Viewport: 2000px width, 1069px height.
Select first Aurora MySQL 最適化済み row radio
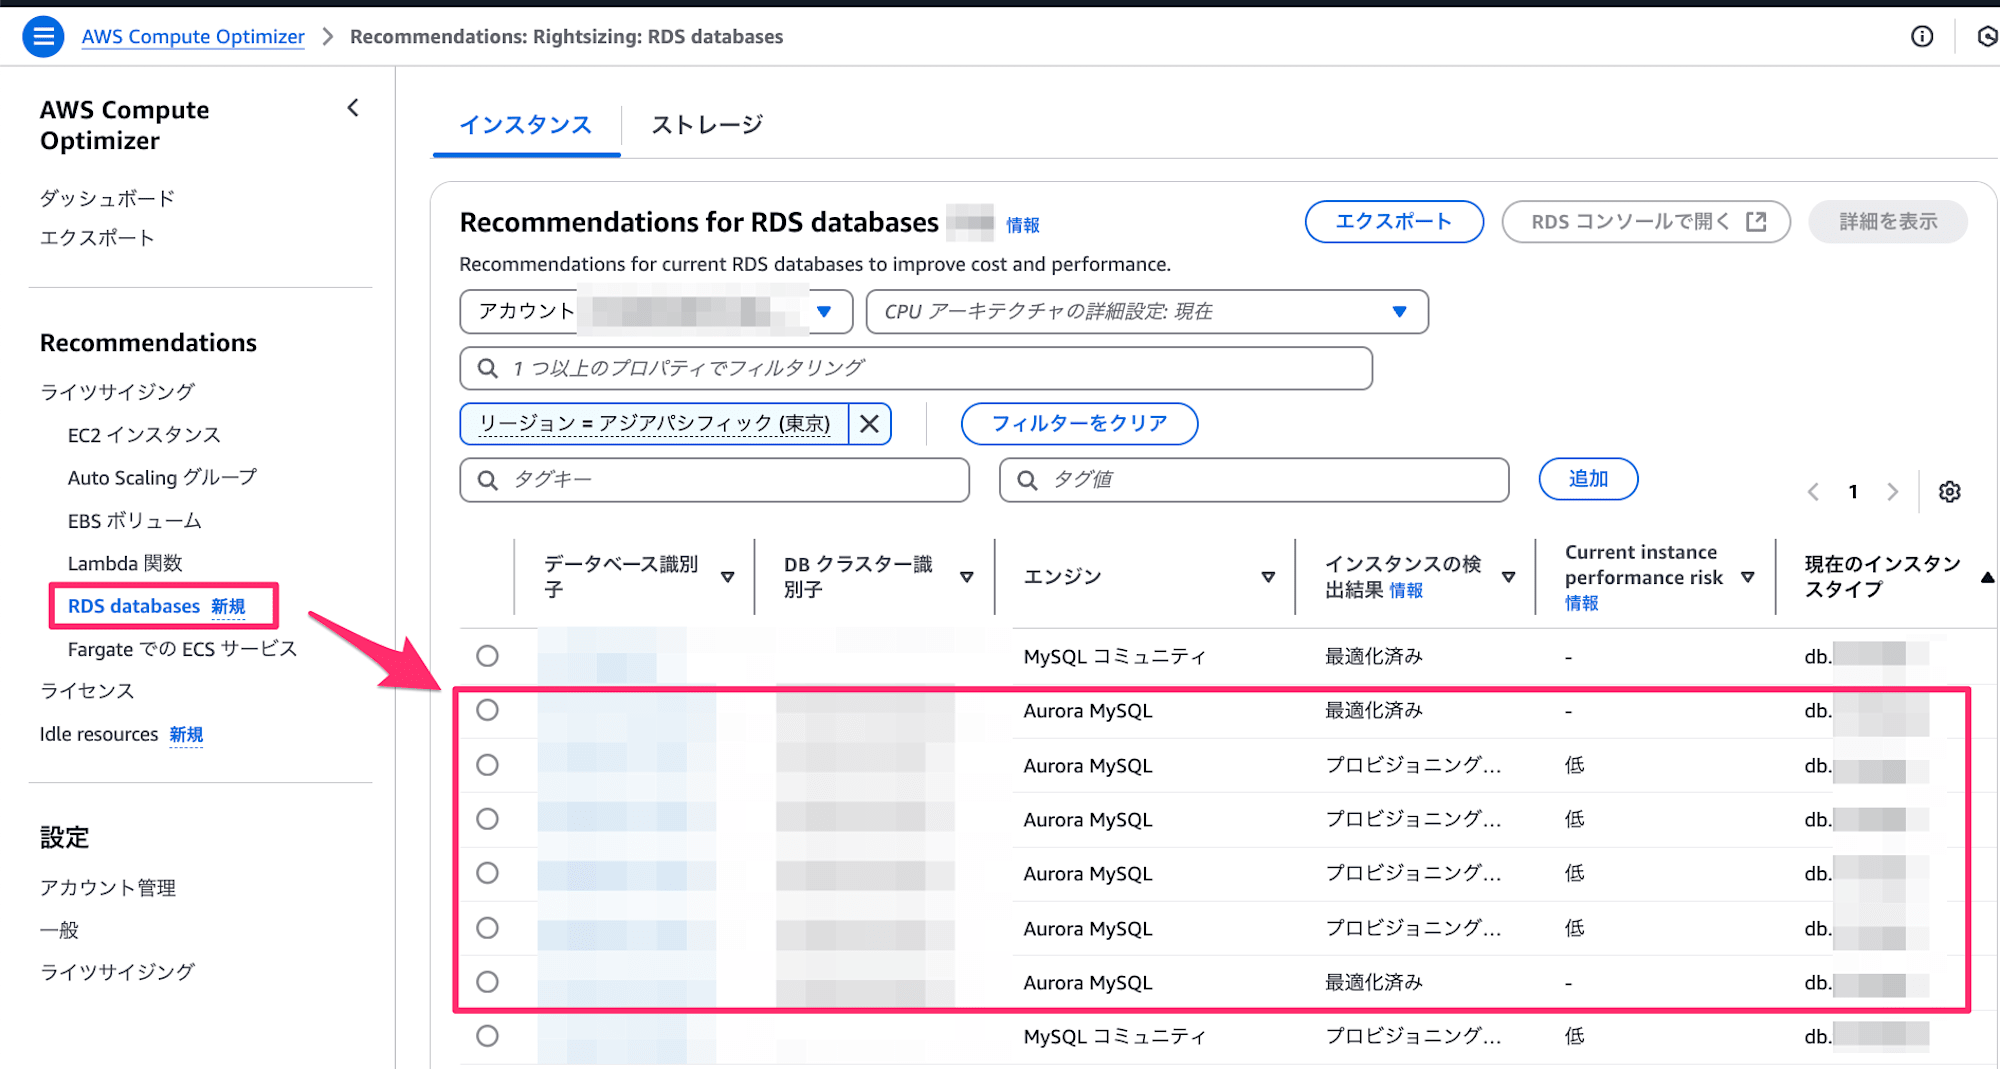[487, 710]
